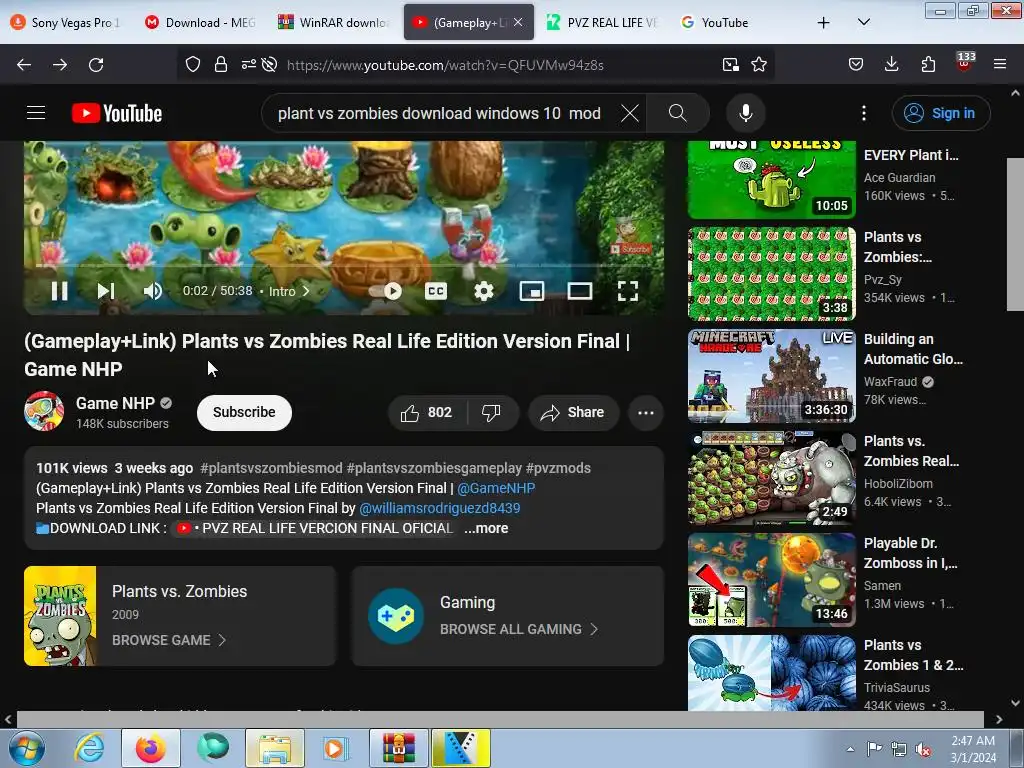Open PVZ REAL LIFE VERCION FINAL OFICIAL link
This screenshot has width=1024, height=768.
click(x=315, y=528)
